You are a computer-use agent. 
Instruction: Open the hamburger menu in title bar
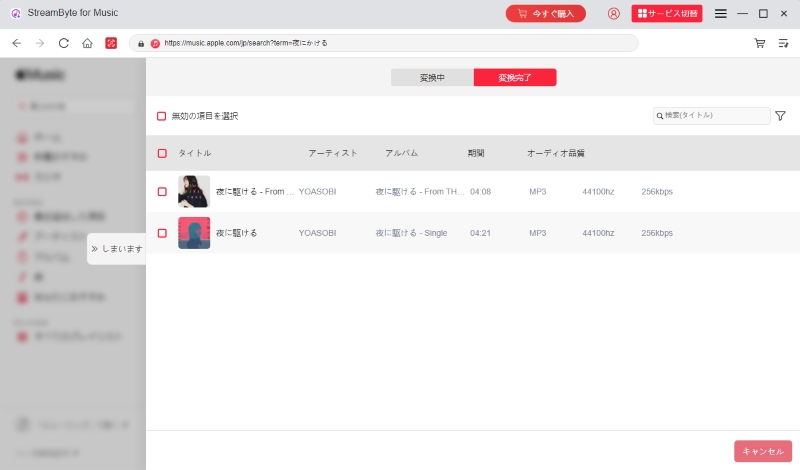coord(720,14)
